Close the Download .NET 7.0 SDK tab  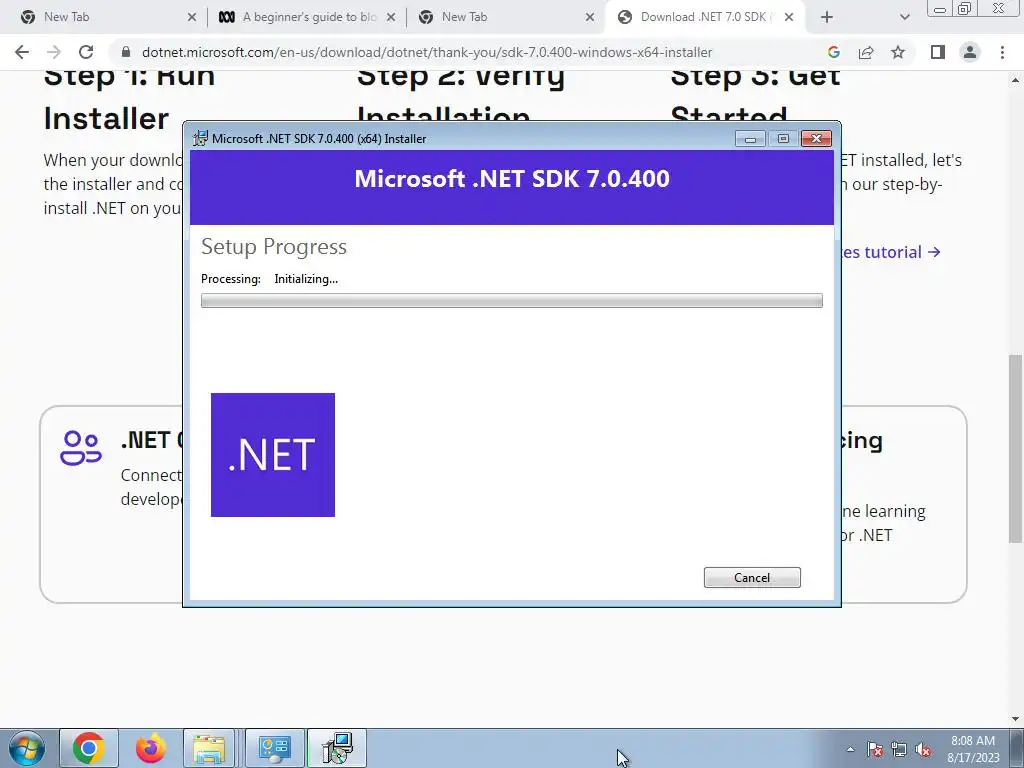[789, 17]
